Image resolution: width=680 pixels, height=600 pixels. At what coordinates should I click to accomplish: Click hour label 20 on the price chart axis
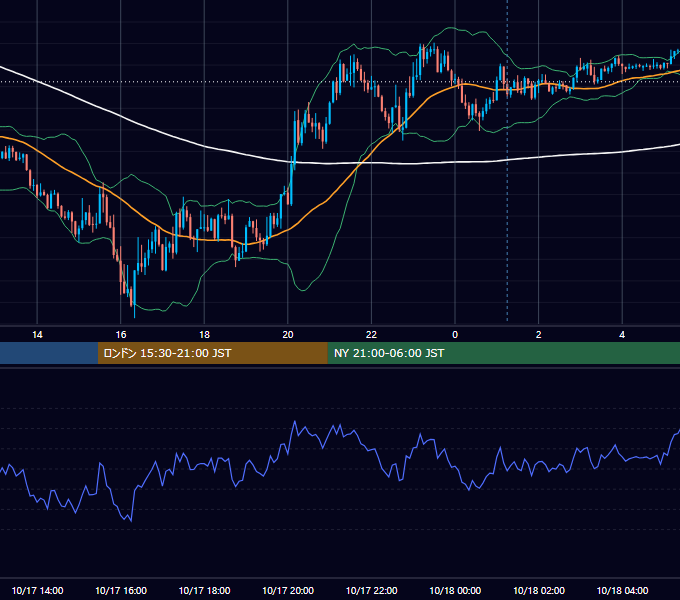click(x=288, y=335)
